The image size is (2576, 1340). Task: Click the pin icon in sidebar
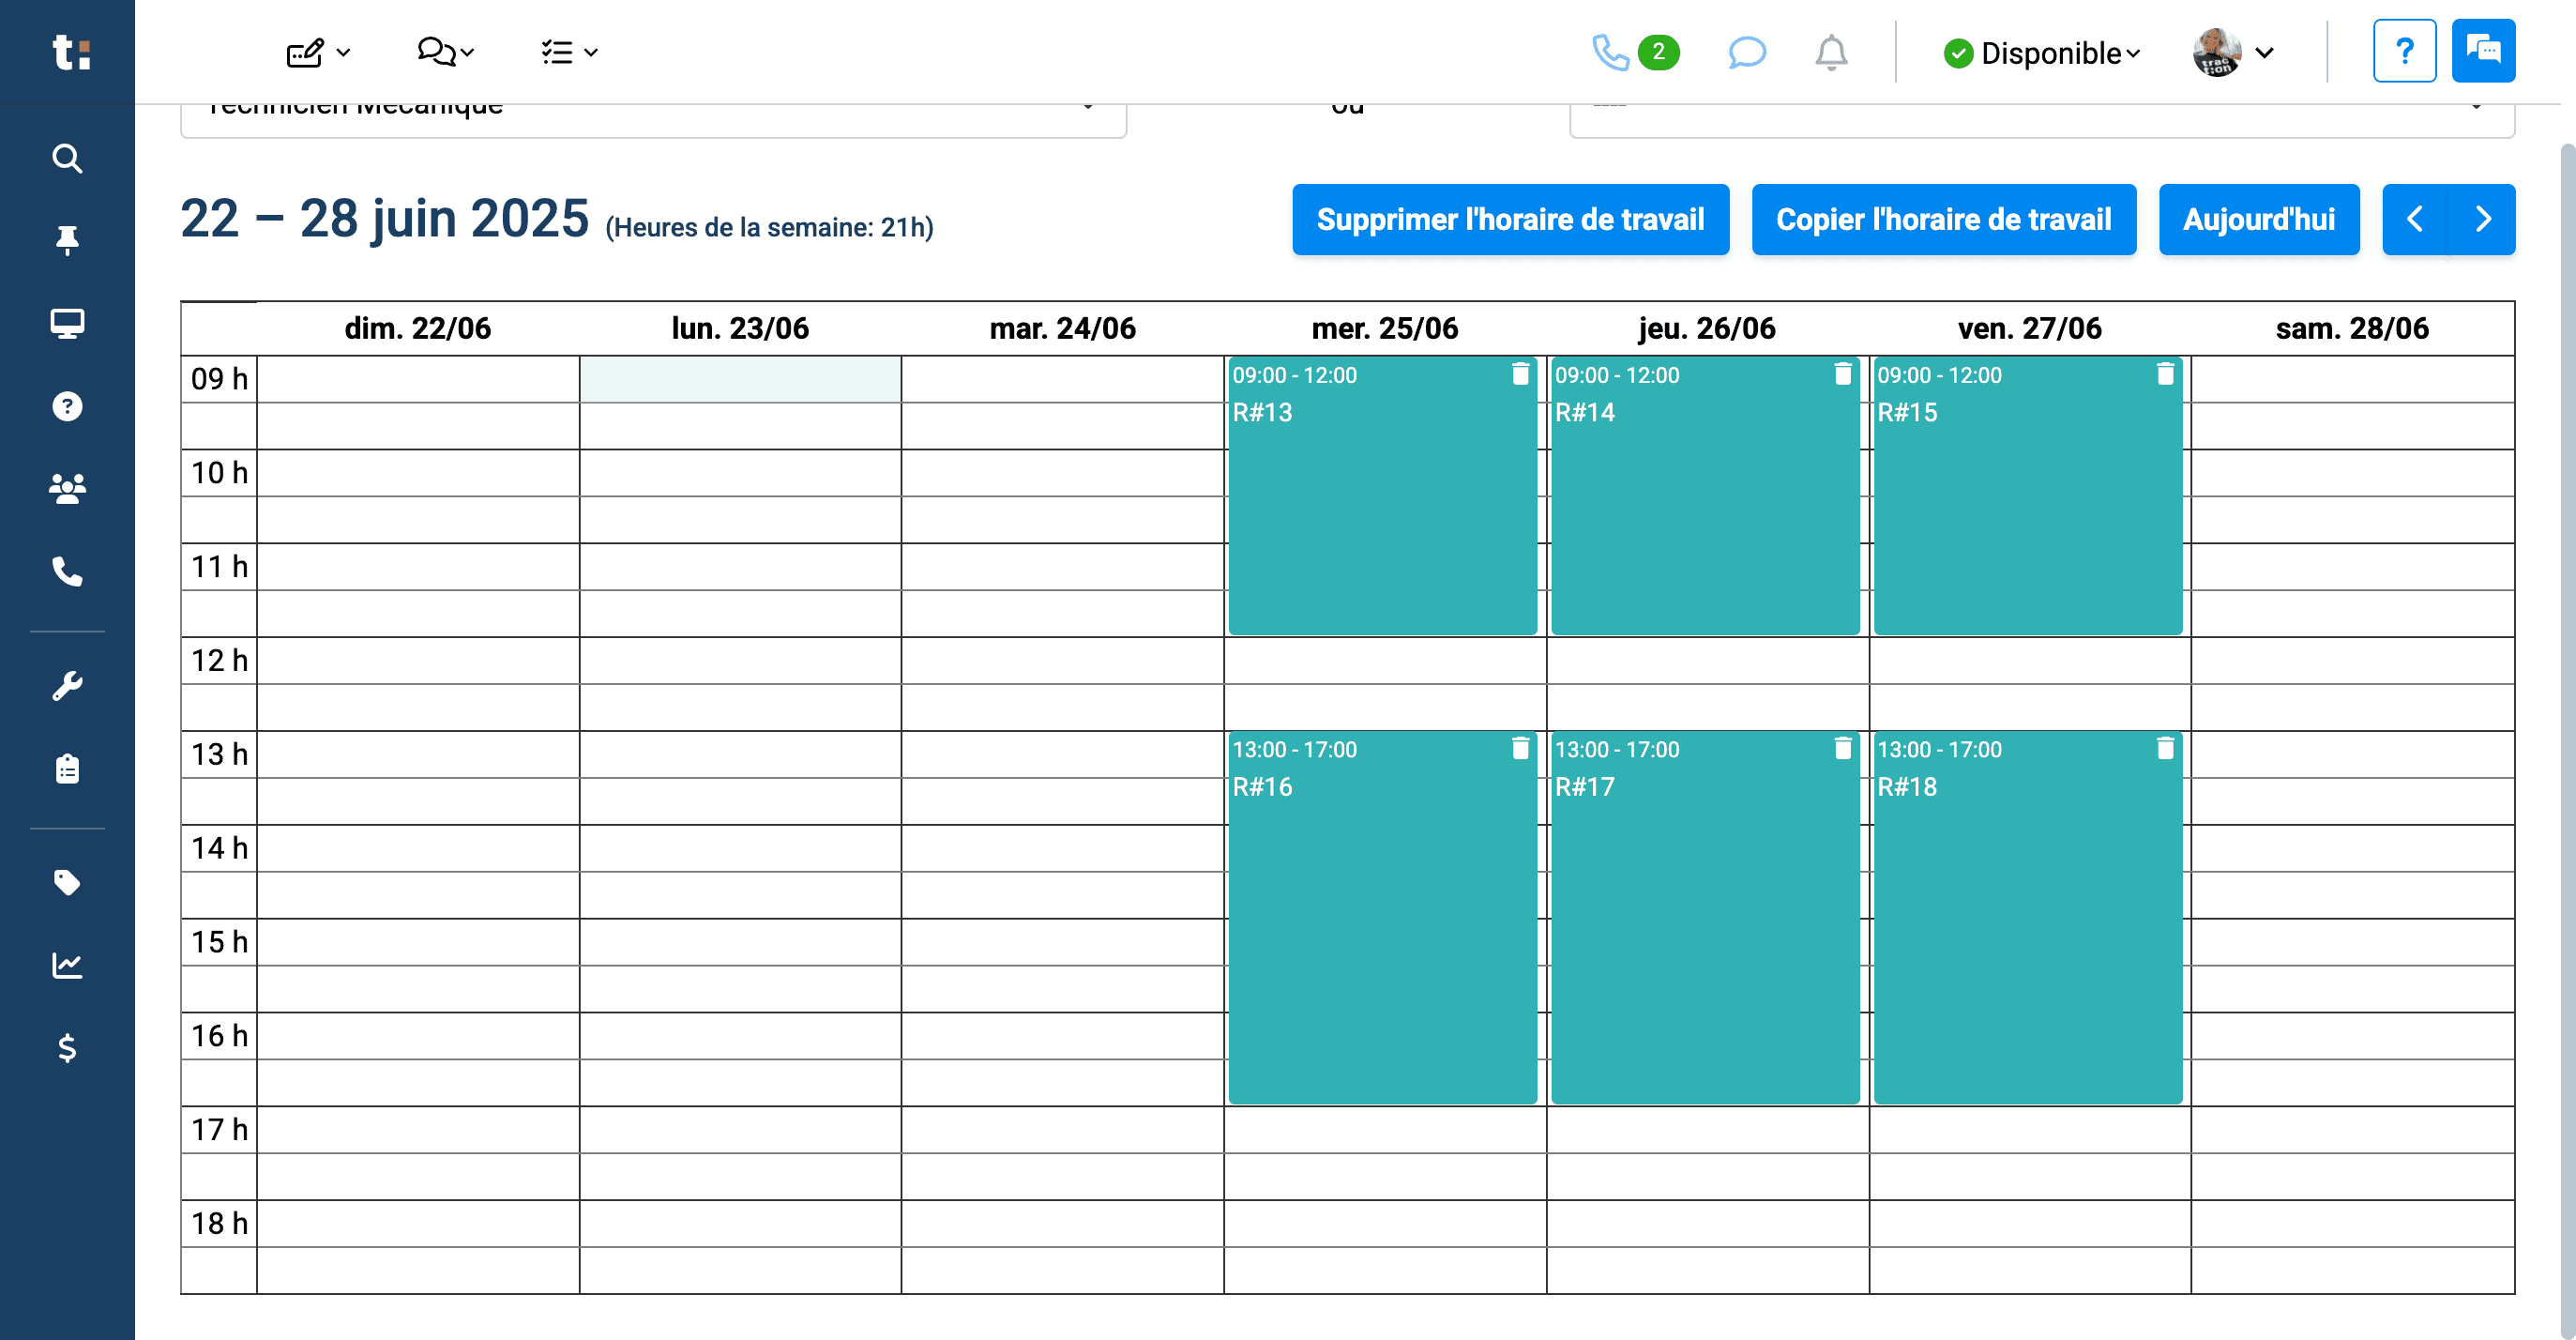click(67, 241)
